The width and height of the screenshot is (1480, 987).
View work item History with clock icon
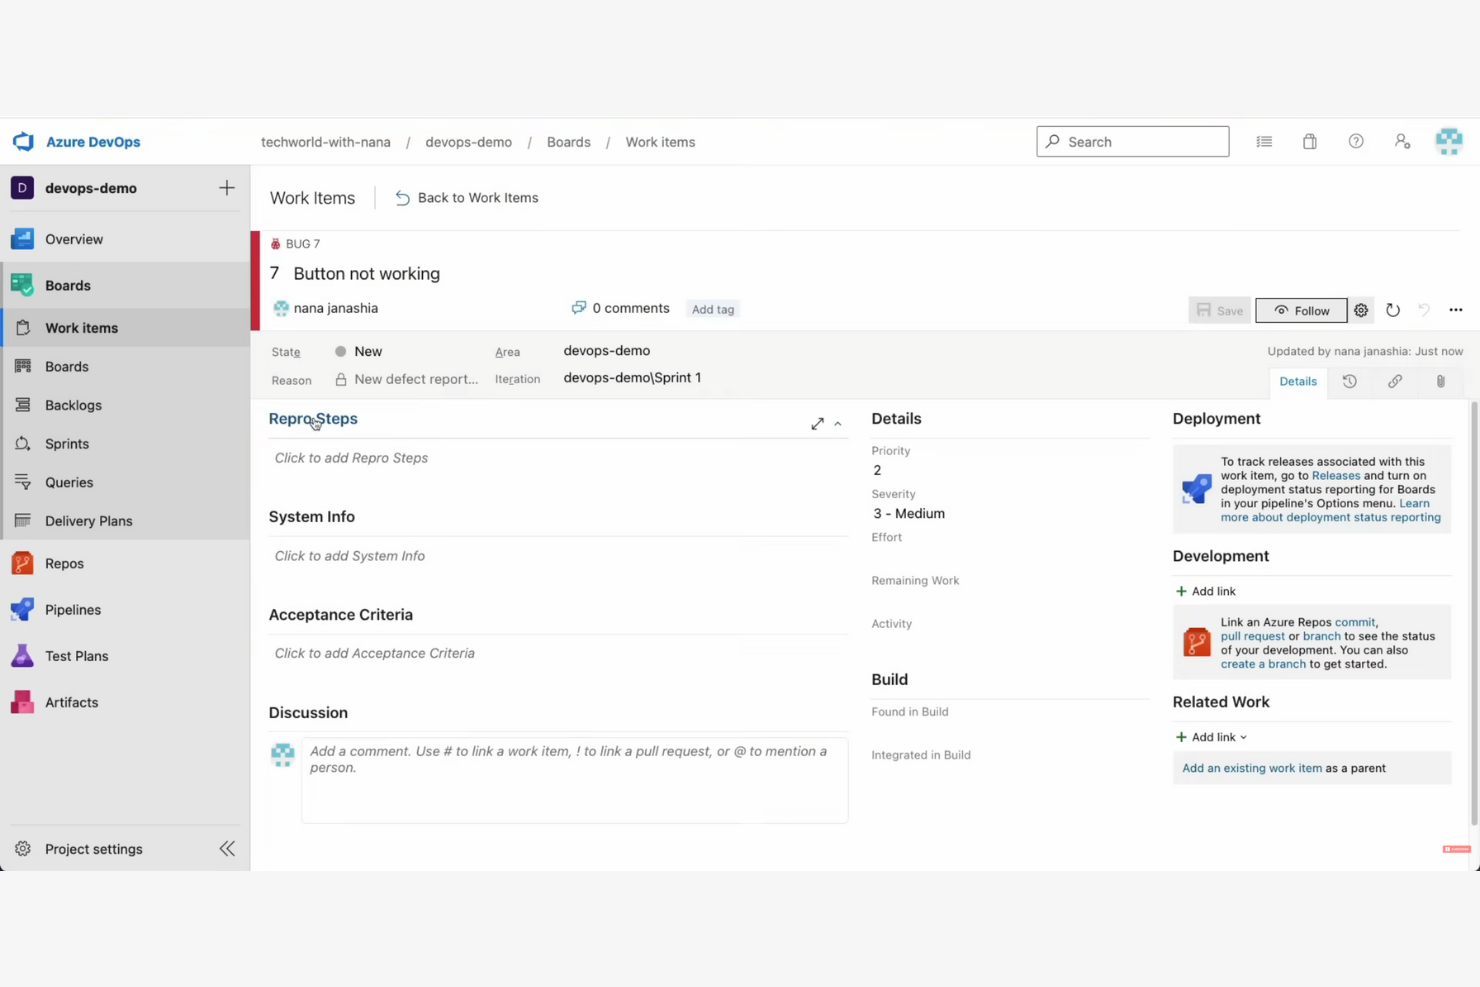coord(1349,381)
